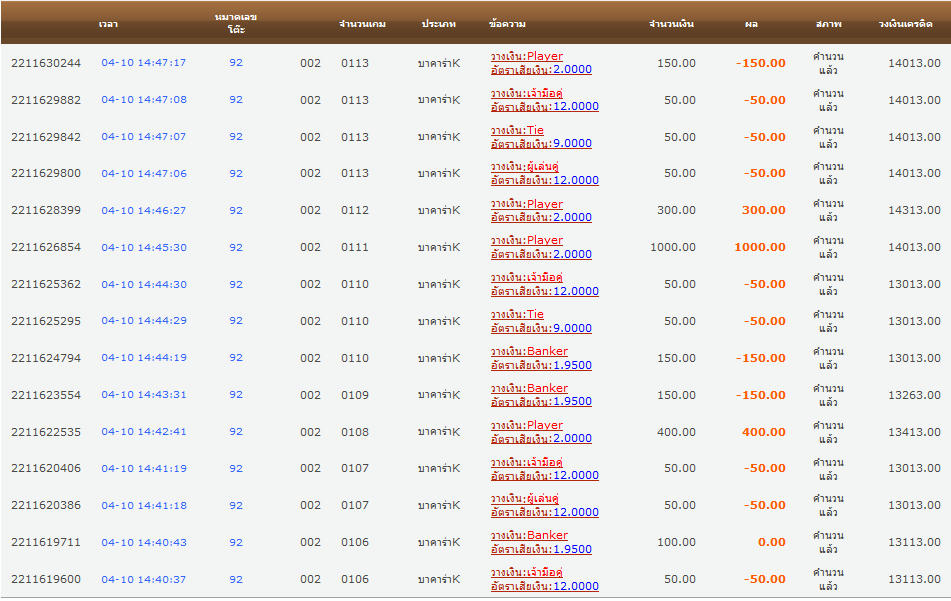Click the timestamp 04-10 14:40:37
Screen dimensions: 951x601
click(143, 580)
